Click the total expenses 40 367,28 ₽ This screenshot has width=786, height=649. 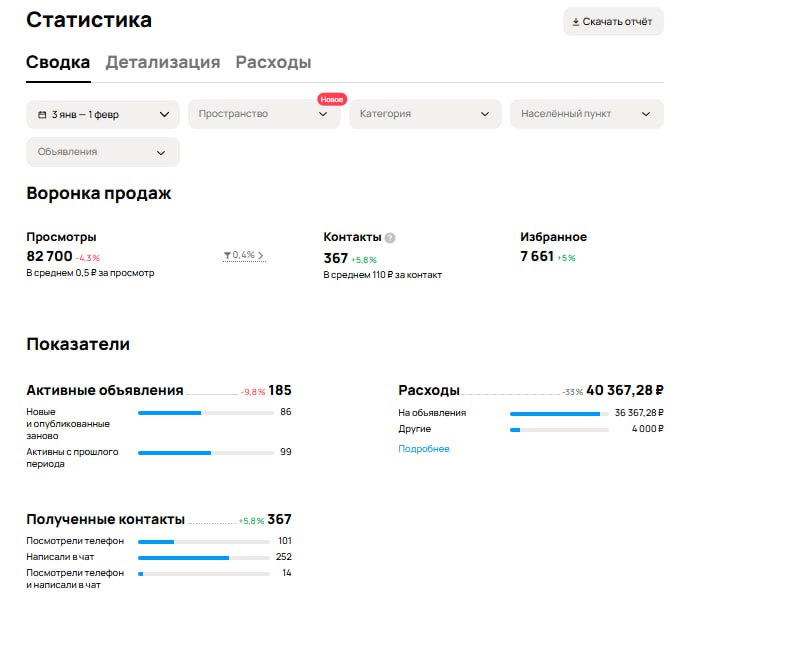pos(625,390)
